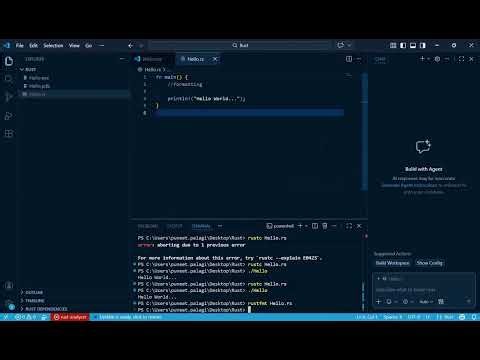Click the navigate forward arrow
Viewport: 480px width, 360px height.
pos(141,45)
